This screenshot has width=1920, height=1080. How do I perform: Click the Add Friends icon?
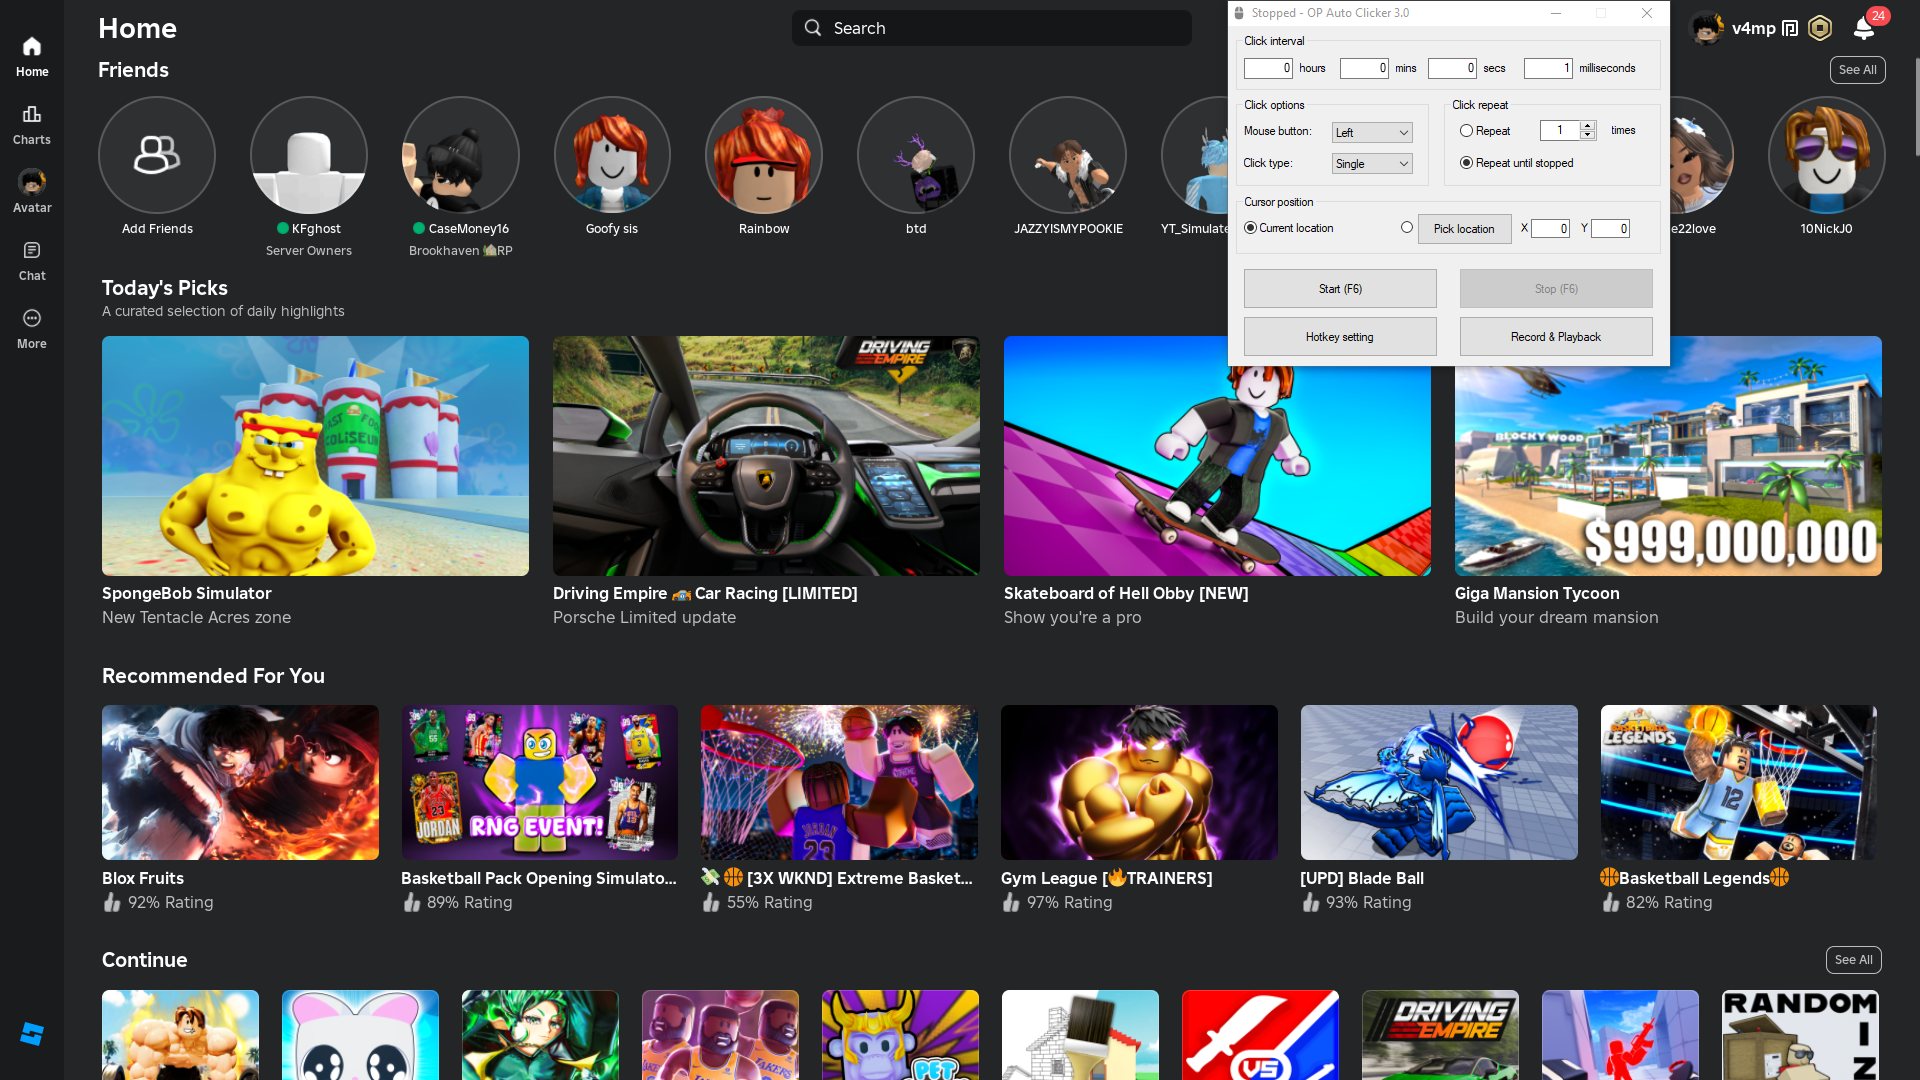(x=157, y=155)
